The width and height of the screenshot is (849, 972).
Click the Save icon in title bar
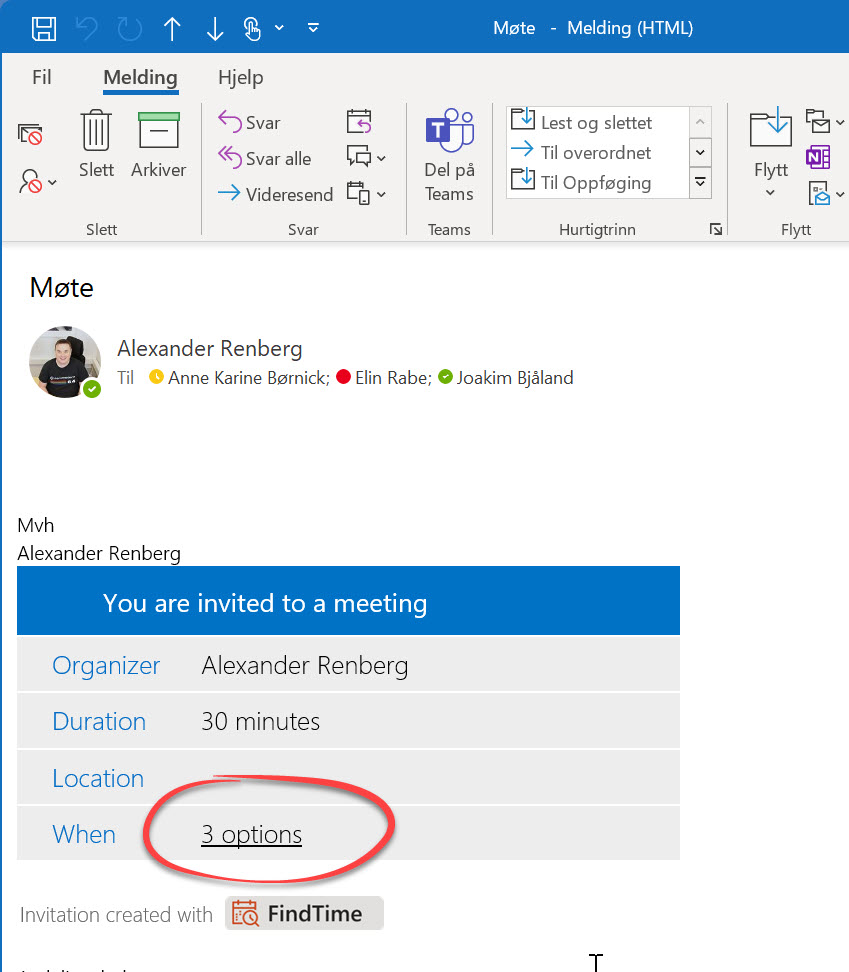[43, 27]
